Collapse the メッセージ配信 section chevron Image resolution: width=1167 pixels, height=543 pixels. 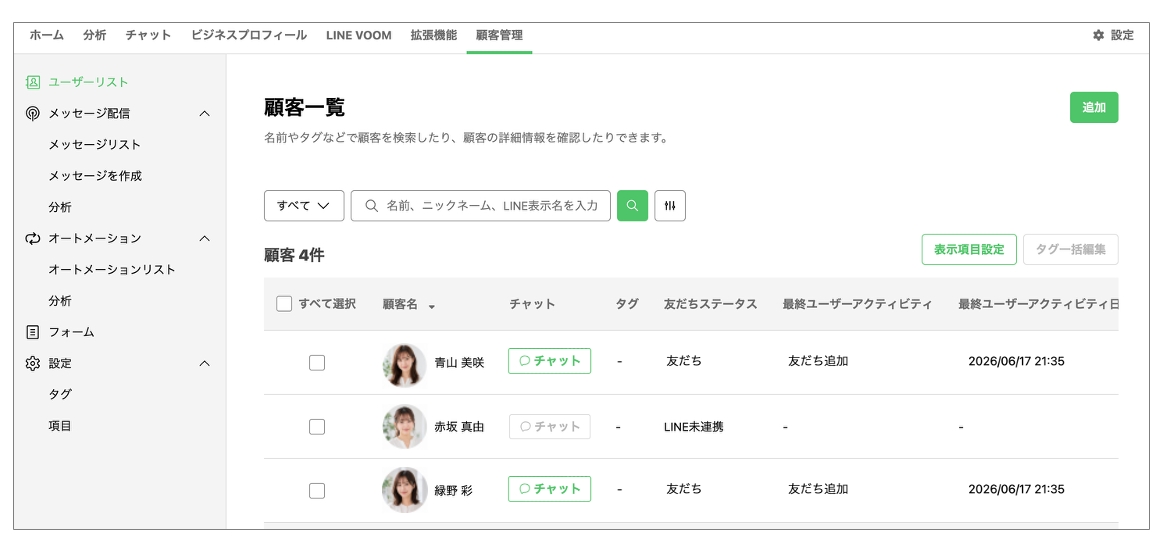[205, 114]
